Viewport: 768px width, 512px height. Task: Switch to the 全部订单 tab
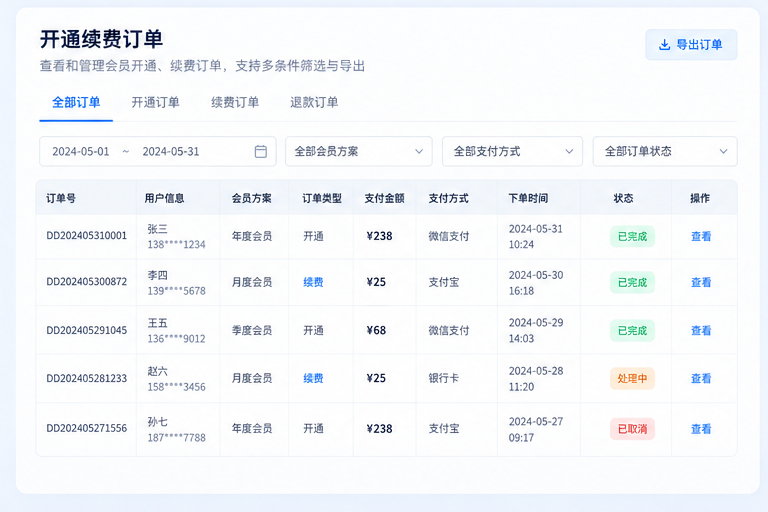[76, 102]
